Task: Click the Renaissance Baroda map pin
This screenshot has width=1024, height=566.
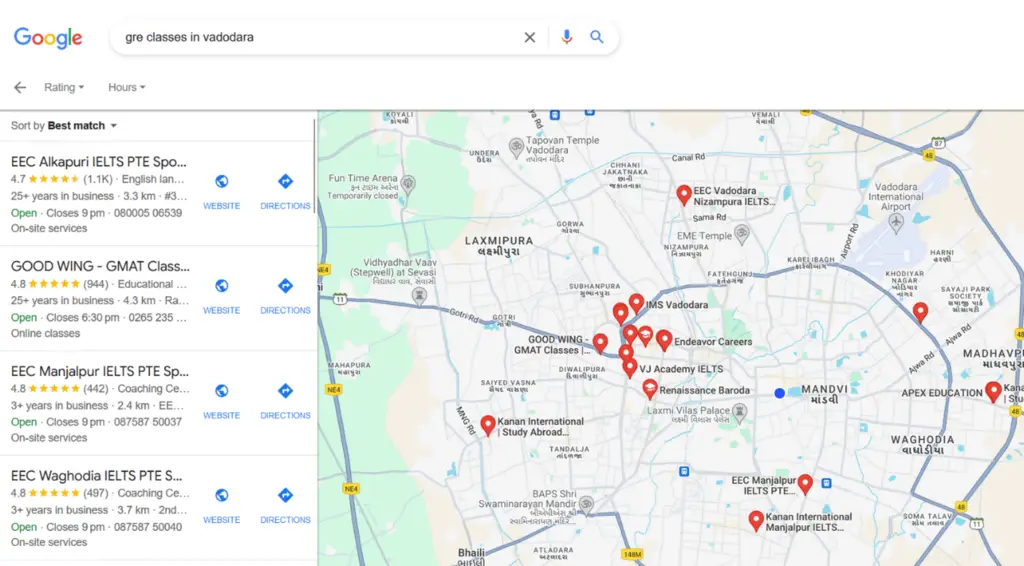Action: tap(650, 389)
